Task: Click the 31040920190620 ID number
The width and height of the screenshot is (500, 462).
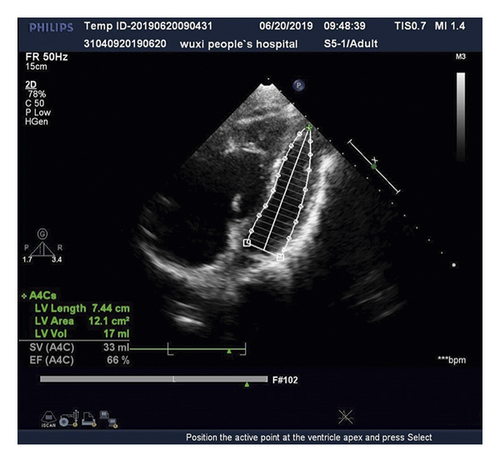Action: [125, 44]
